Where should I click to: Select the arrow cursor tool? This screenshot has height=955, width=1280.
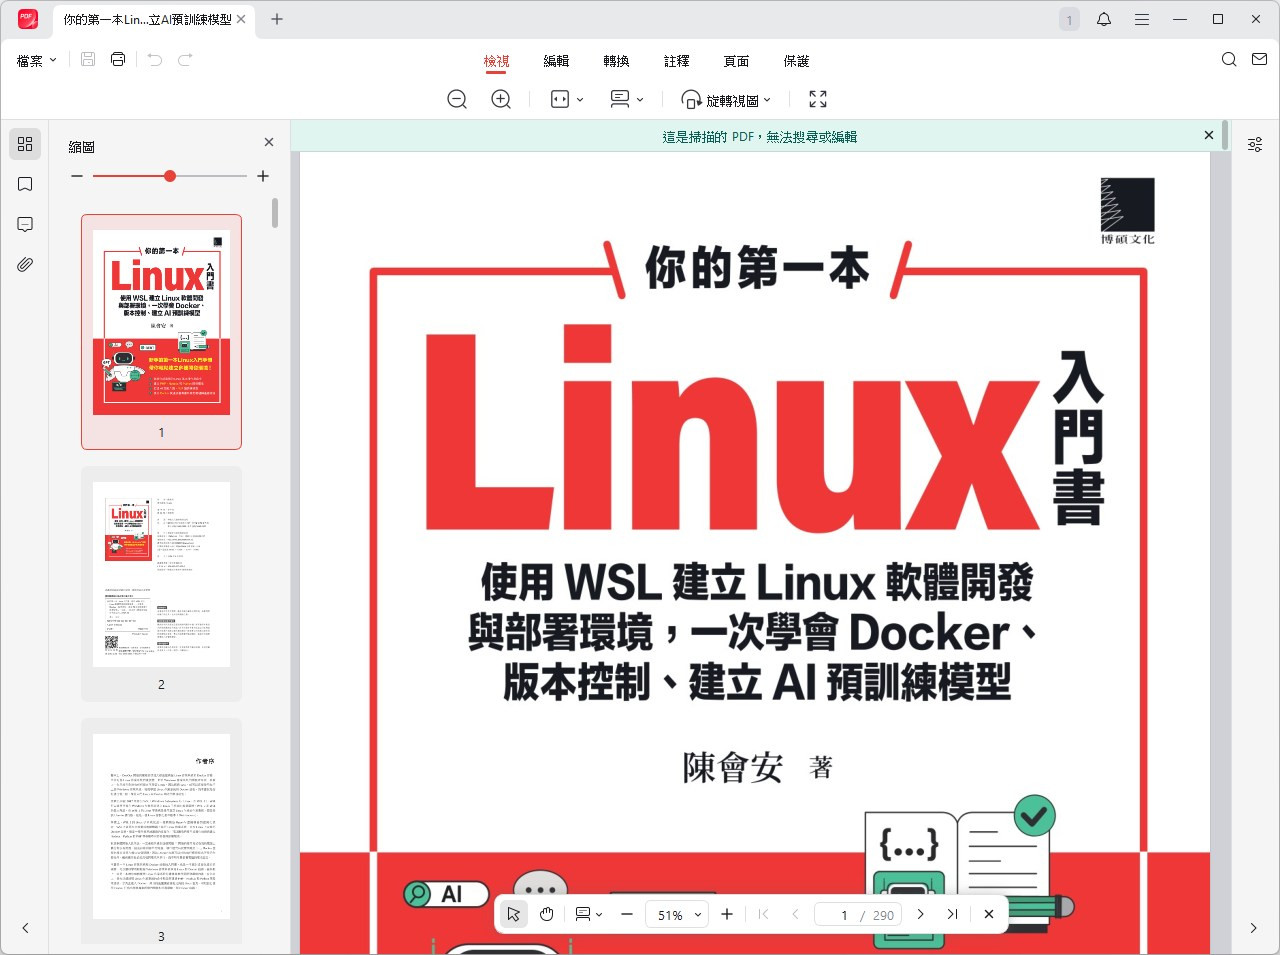click(513, 914)
